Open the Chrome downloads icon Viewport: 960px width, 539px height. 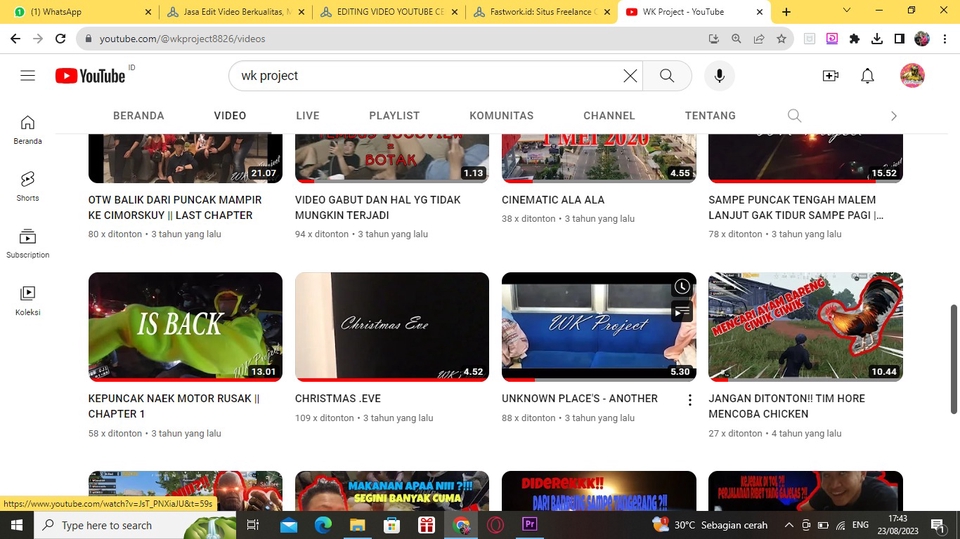877,39
